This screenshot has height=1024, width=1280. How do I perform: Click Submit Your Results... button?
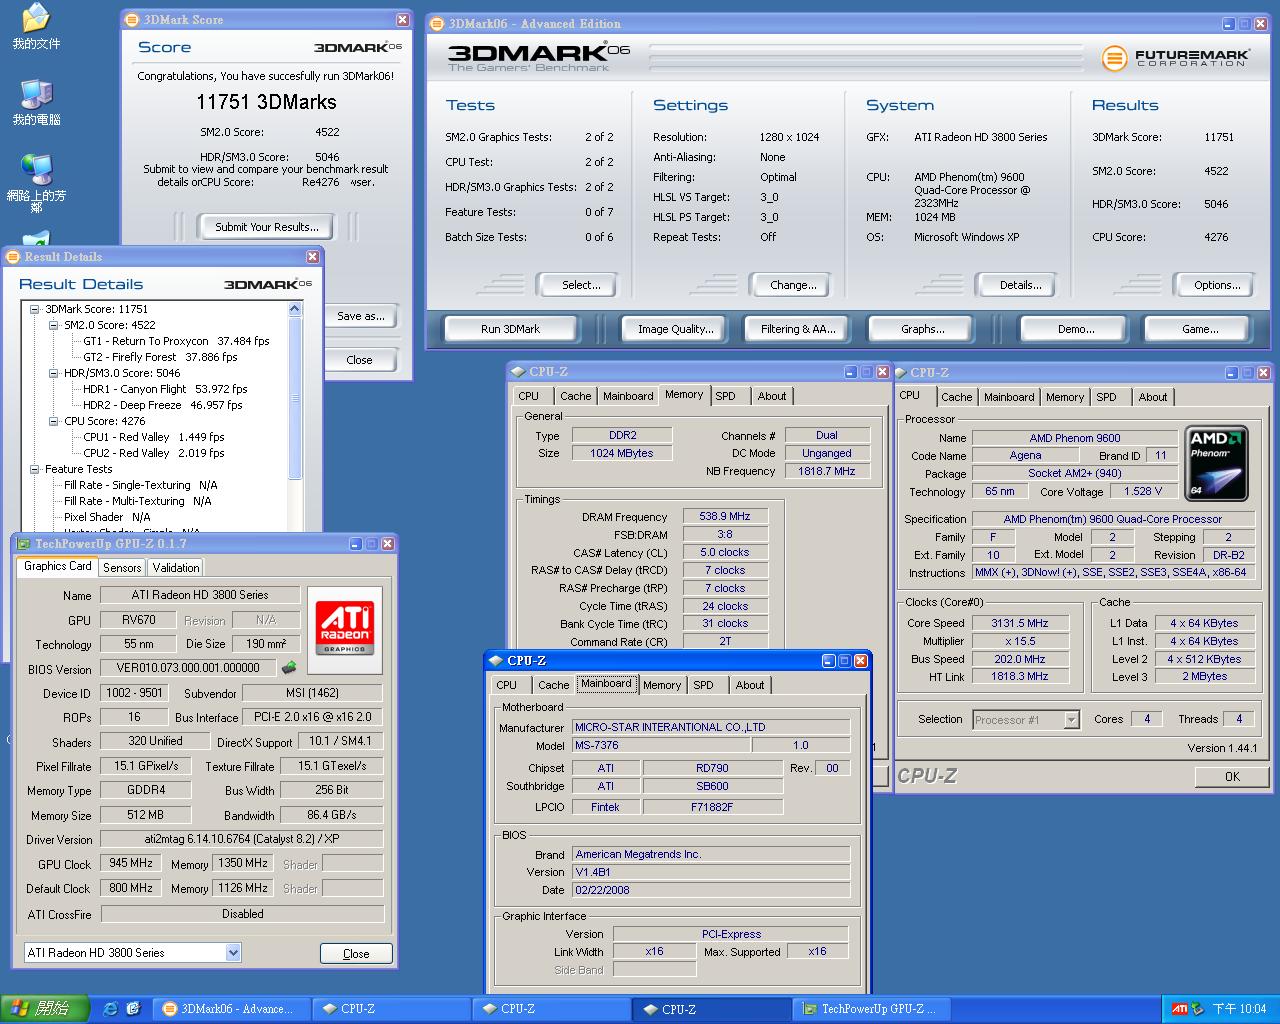coord(267,227)
